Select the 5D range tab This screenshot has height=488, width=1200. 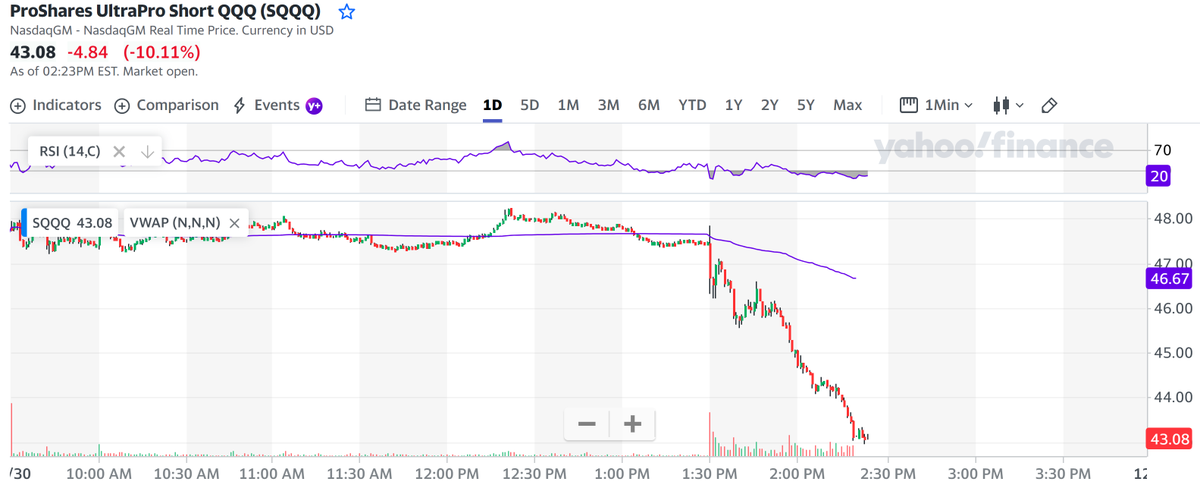(530, 105)
